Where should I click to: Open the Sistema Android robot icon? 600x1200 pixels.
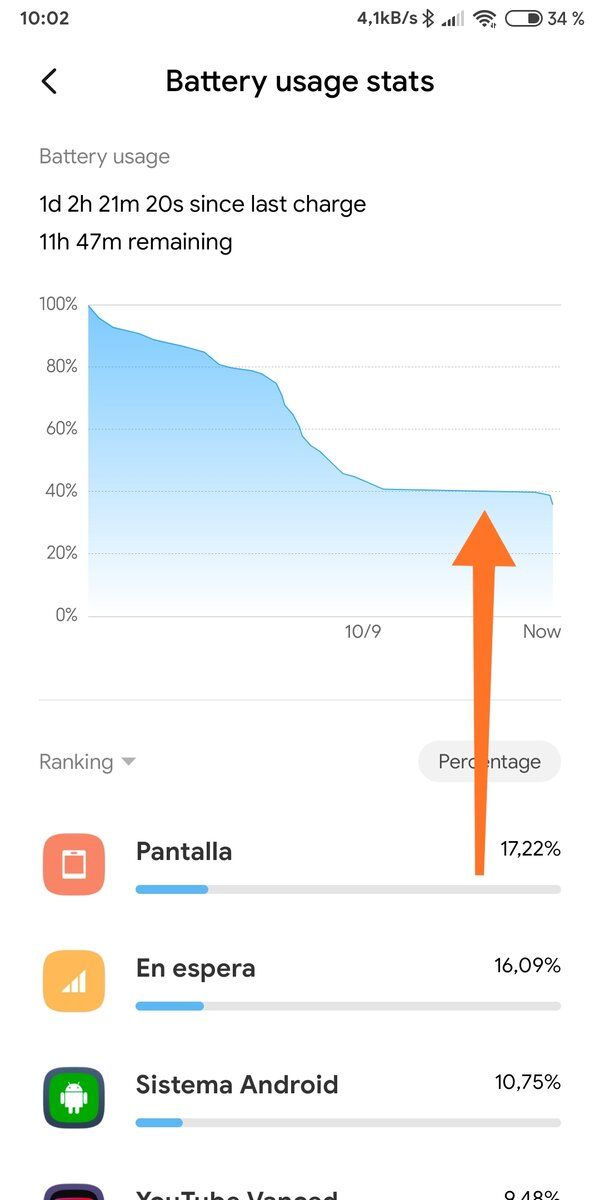click(74, 1098)
